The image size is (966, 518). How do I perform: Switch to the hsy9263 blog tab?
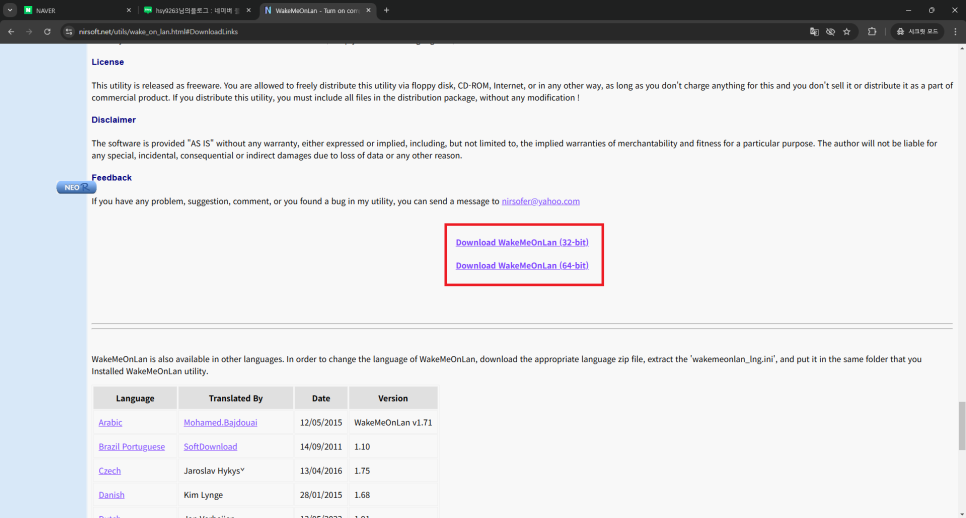pyautogui.click(x=197, y=10)
